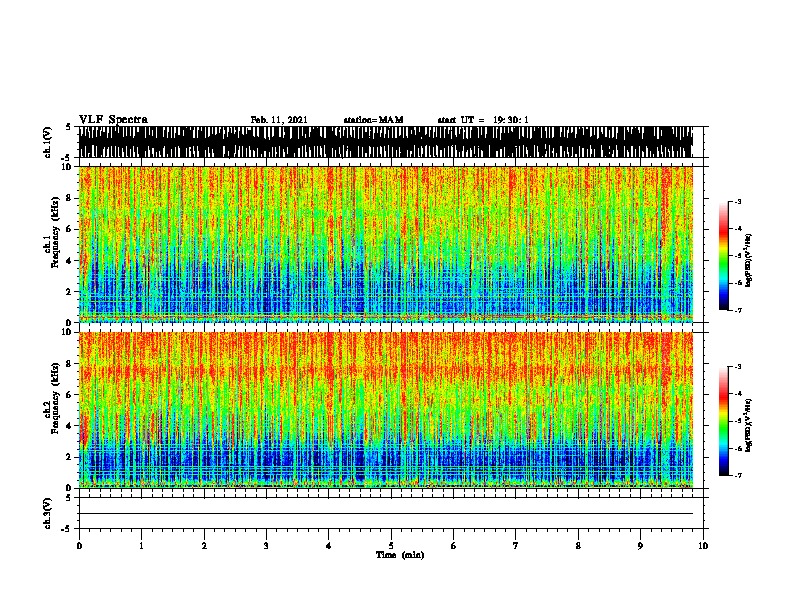Click the "2" tick on the time axis
Image resolution: width=792 pixels, height=612 pixels.
204,546
